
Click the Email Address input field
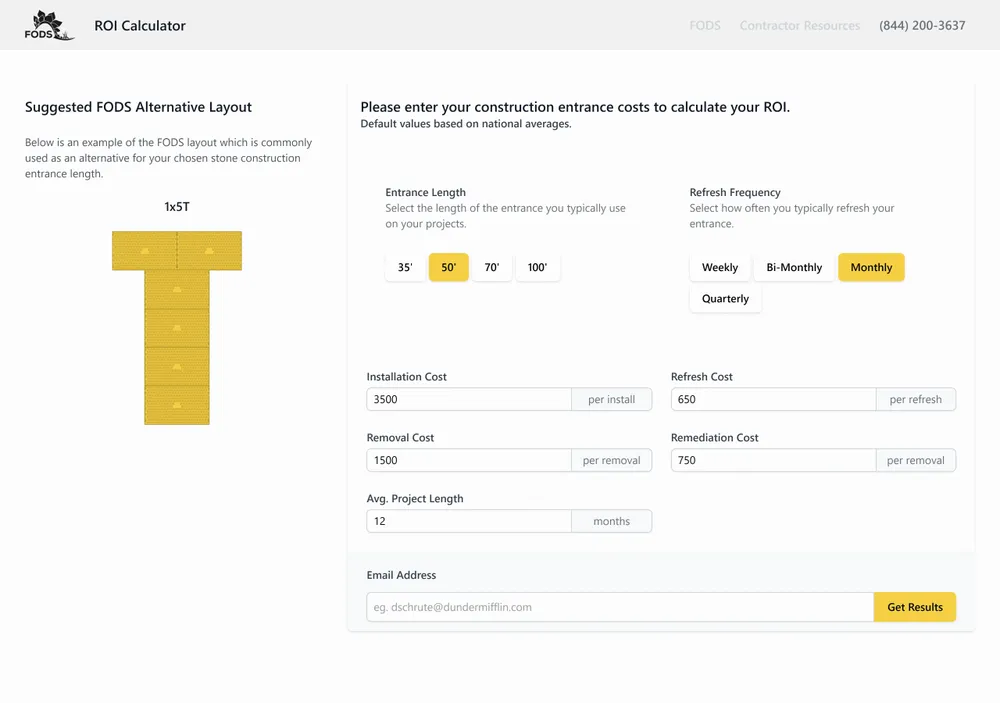pos(620,607)
